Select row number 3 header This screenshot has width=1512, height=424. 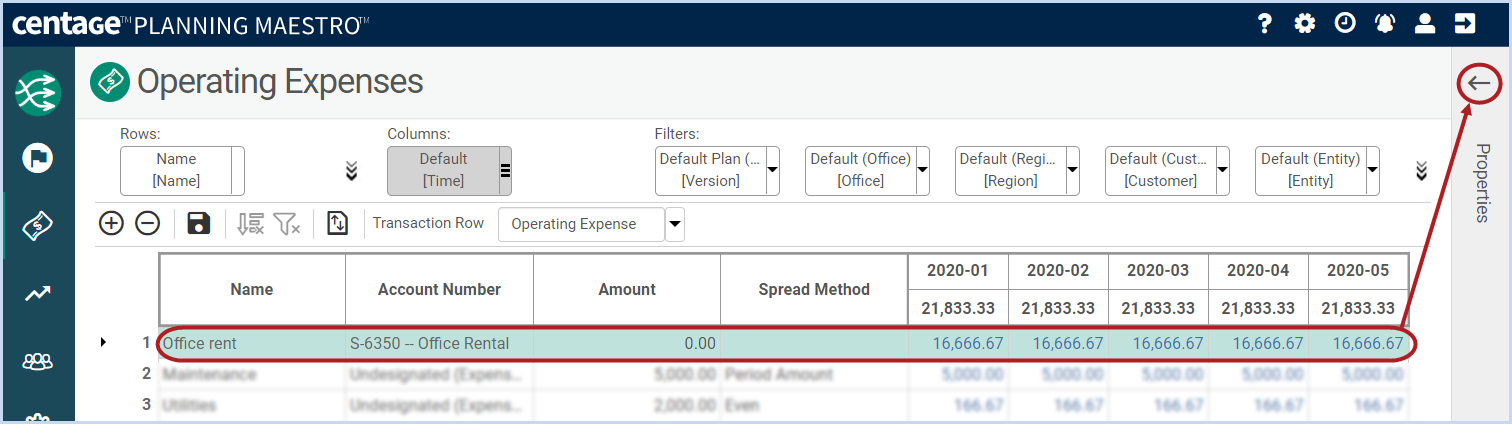146,405
